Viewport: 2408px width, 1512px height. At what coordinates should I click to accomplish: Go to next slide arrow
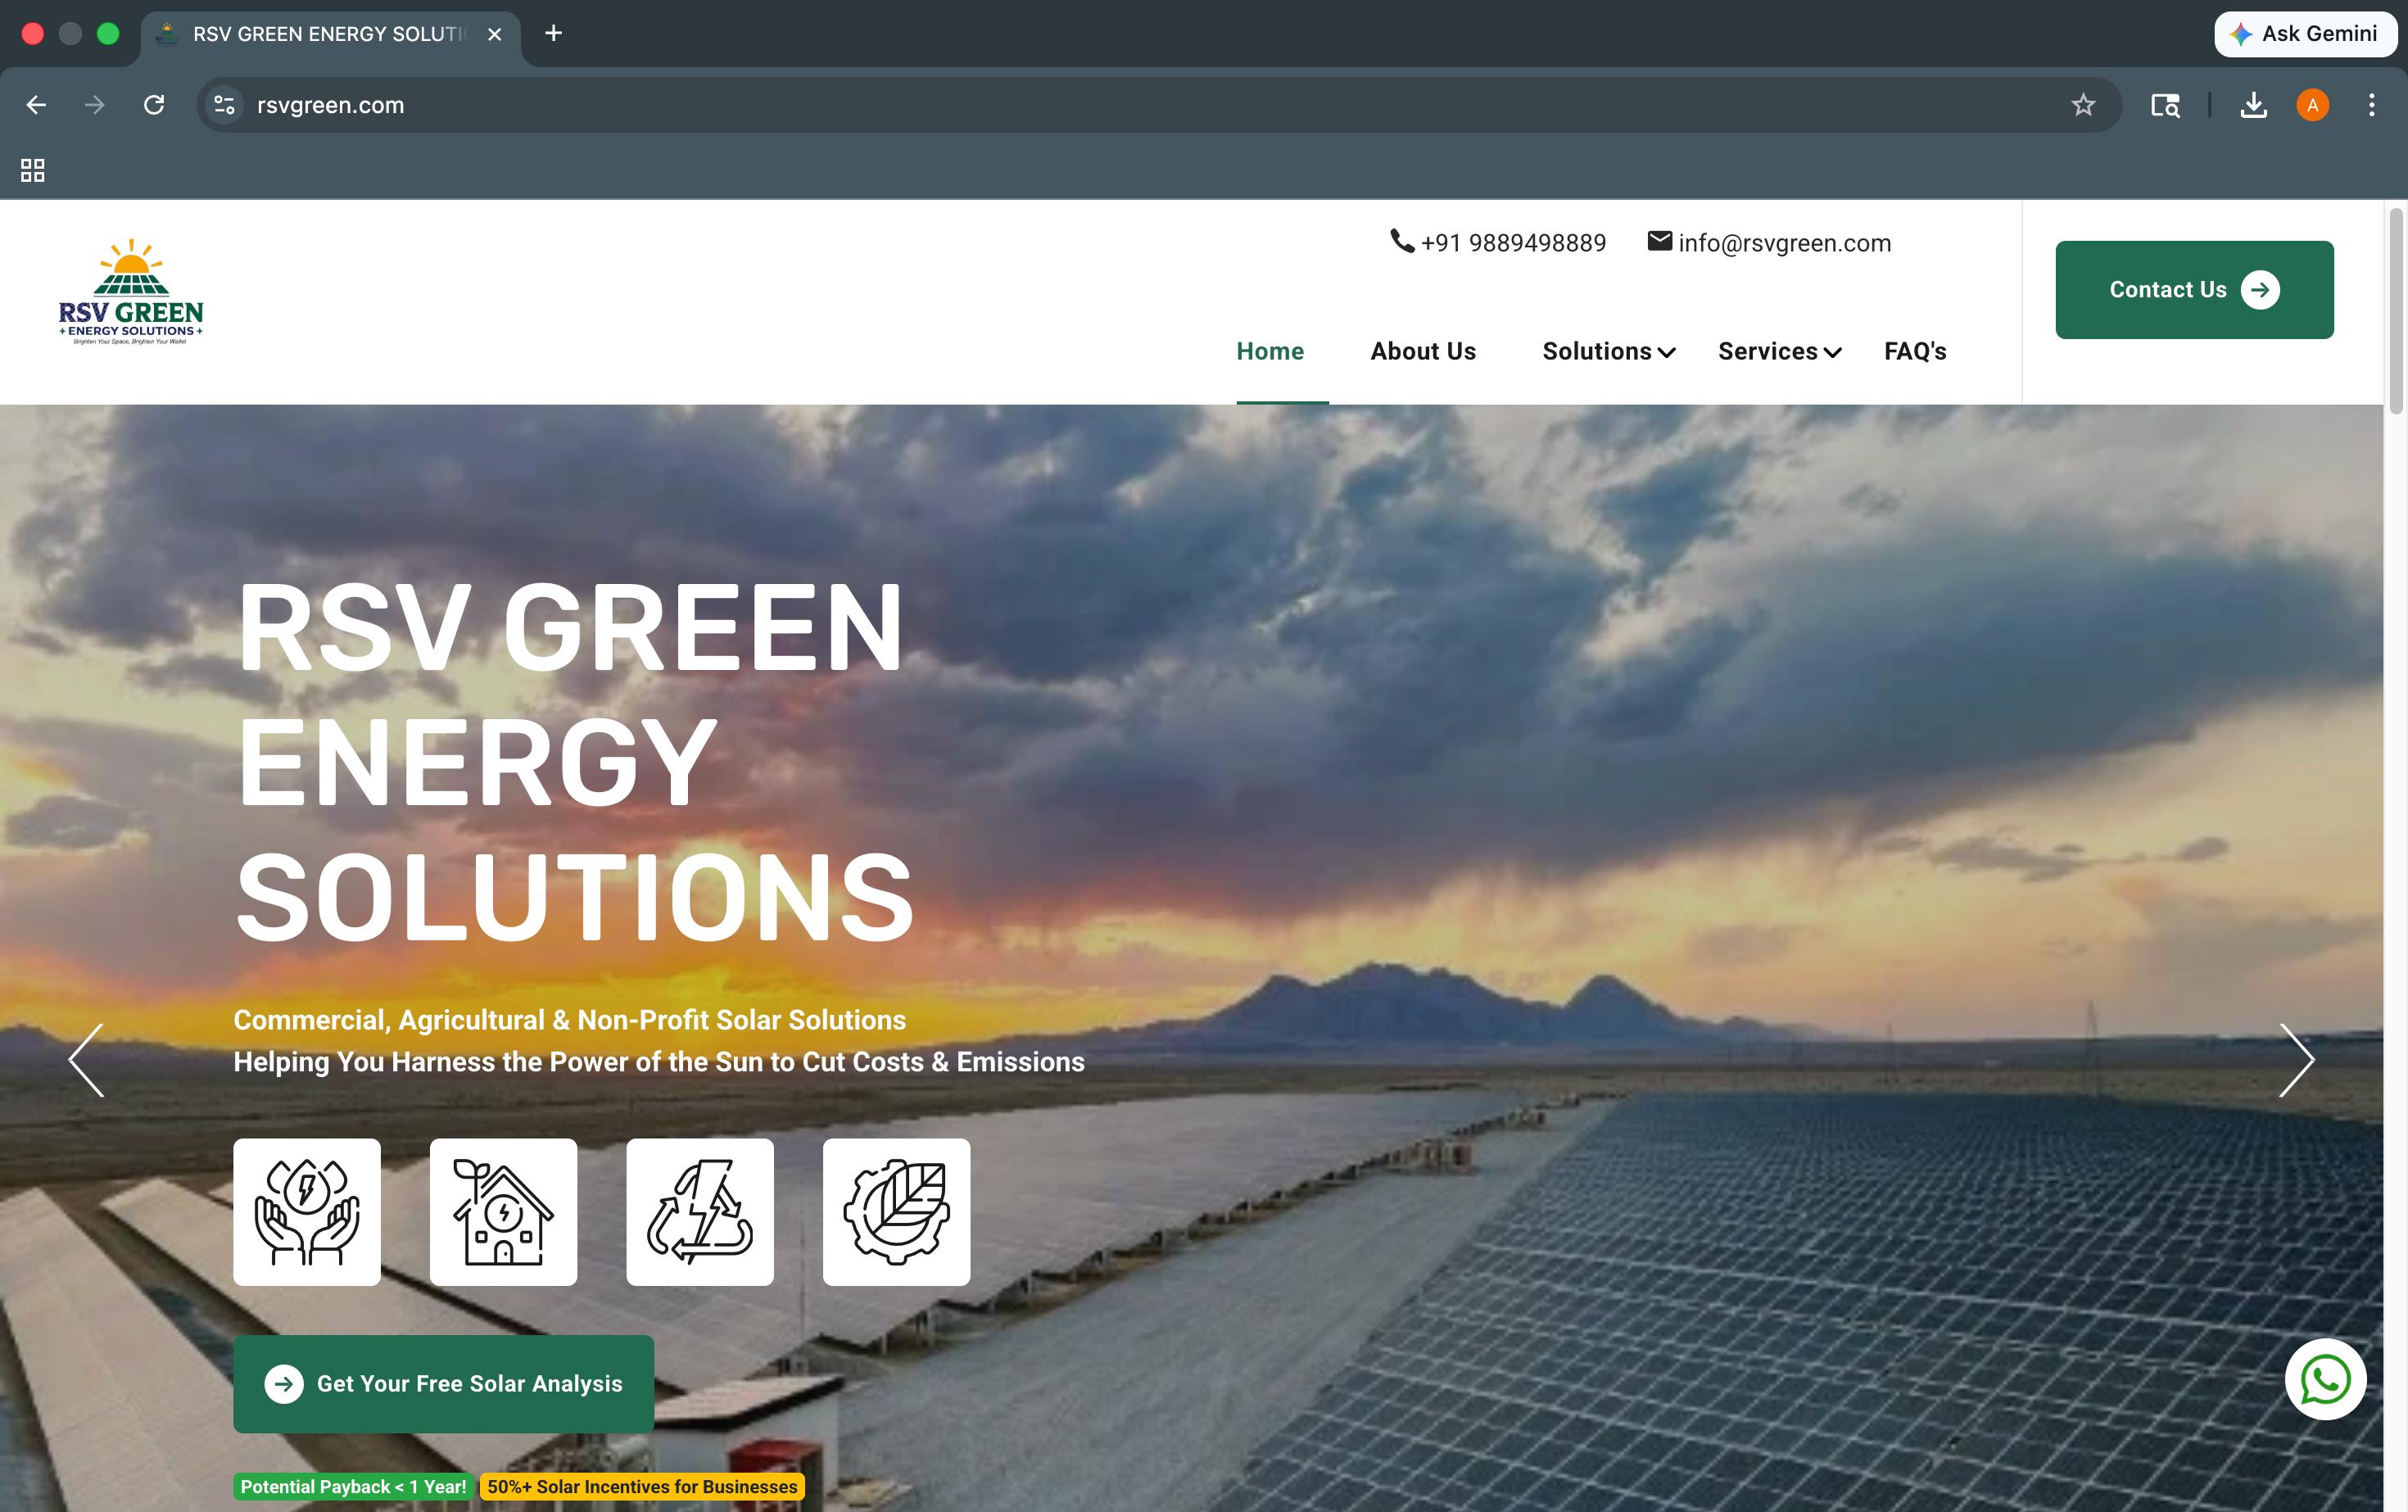[2296, 1060]
